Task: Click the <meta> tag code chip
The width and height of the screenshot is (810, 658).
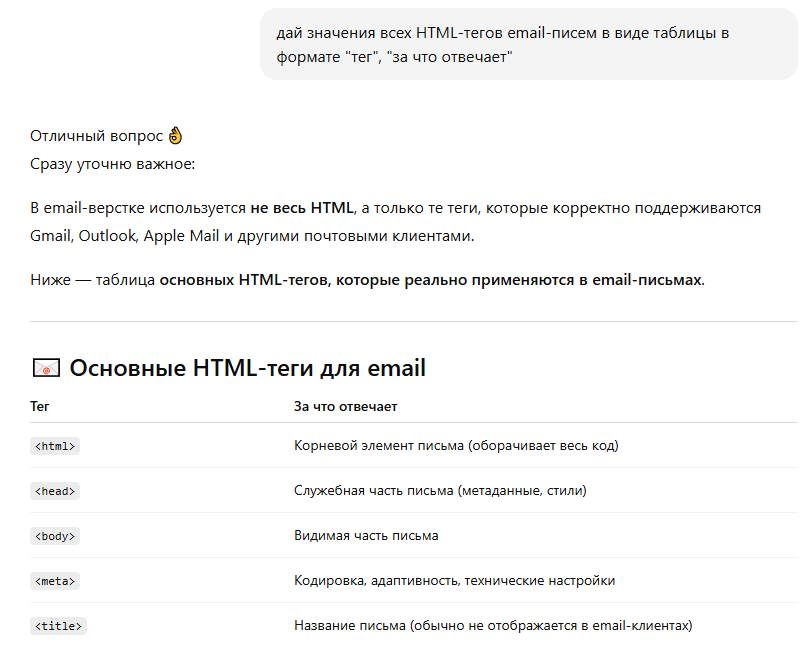Action: [55, 581]
